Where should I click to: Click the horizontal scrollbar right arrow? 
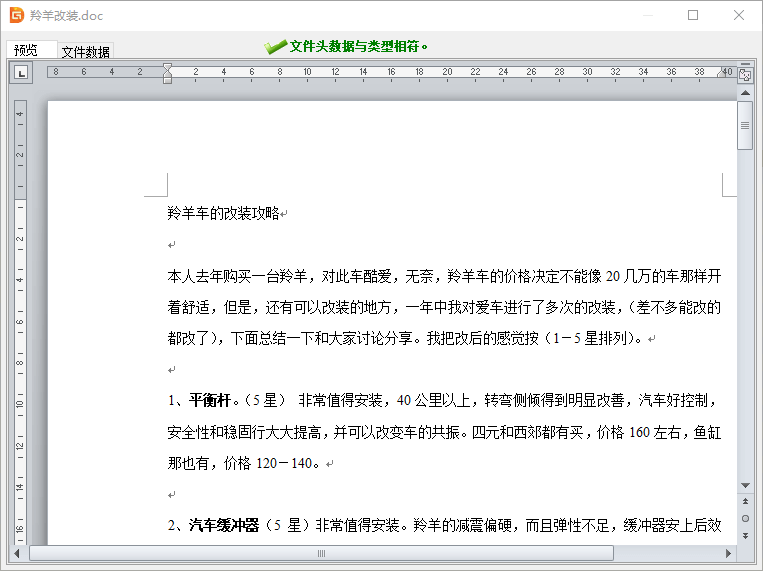728,553
